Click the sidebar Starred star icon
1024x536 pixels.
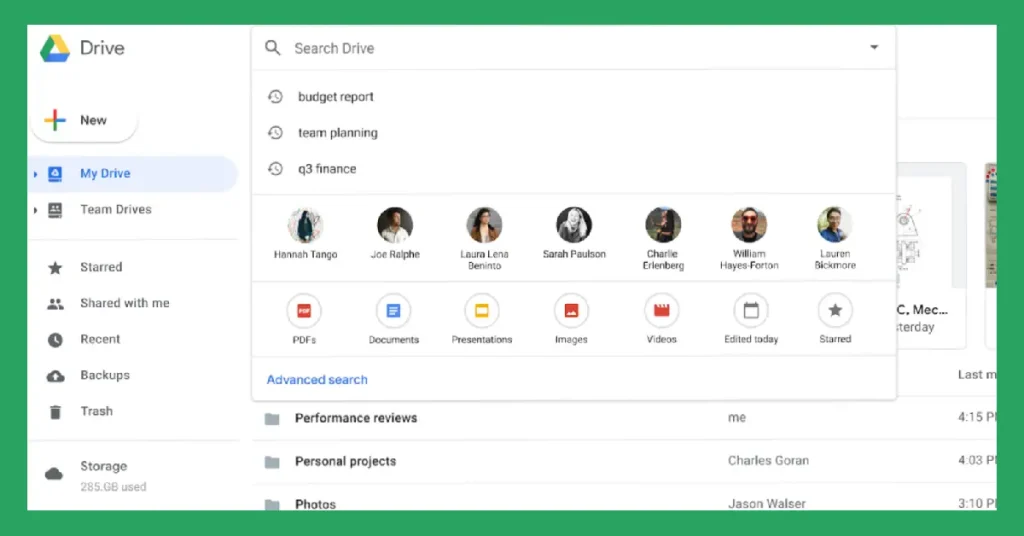[x=56, y=268]
